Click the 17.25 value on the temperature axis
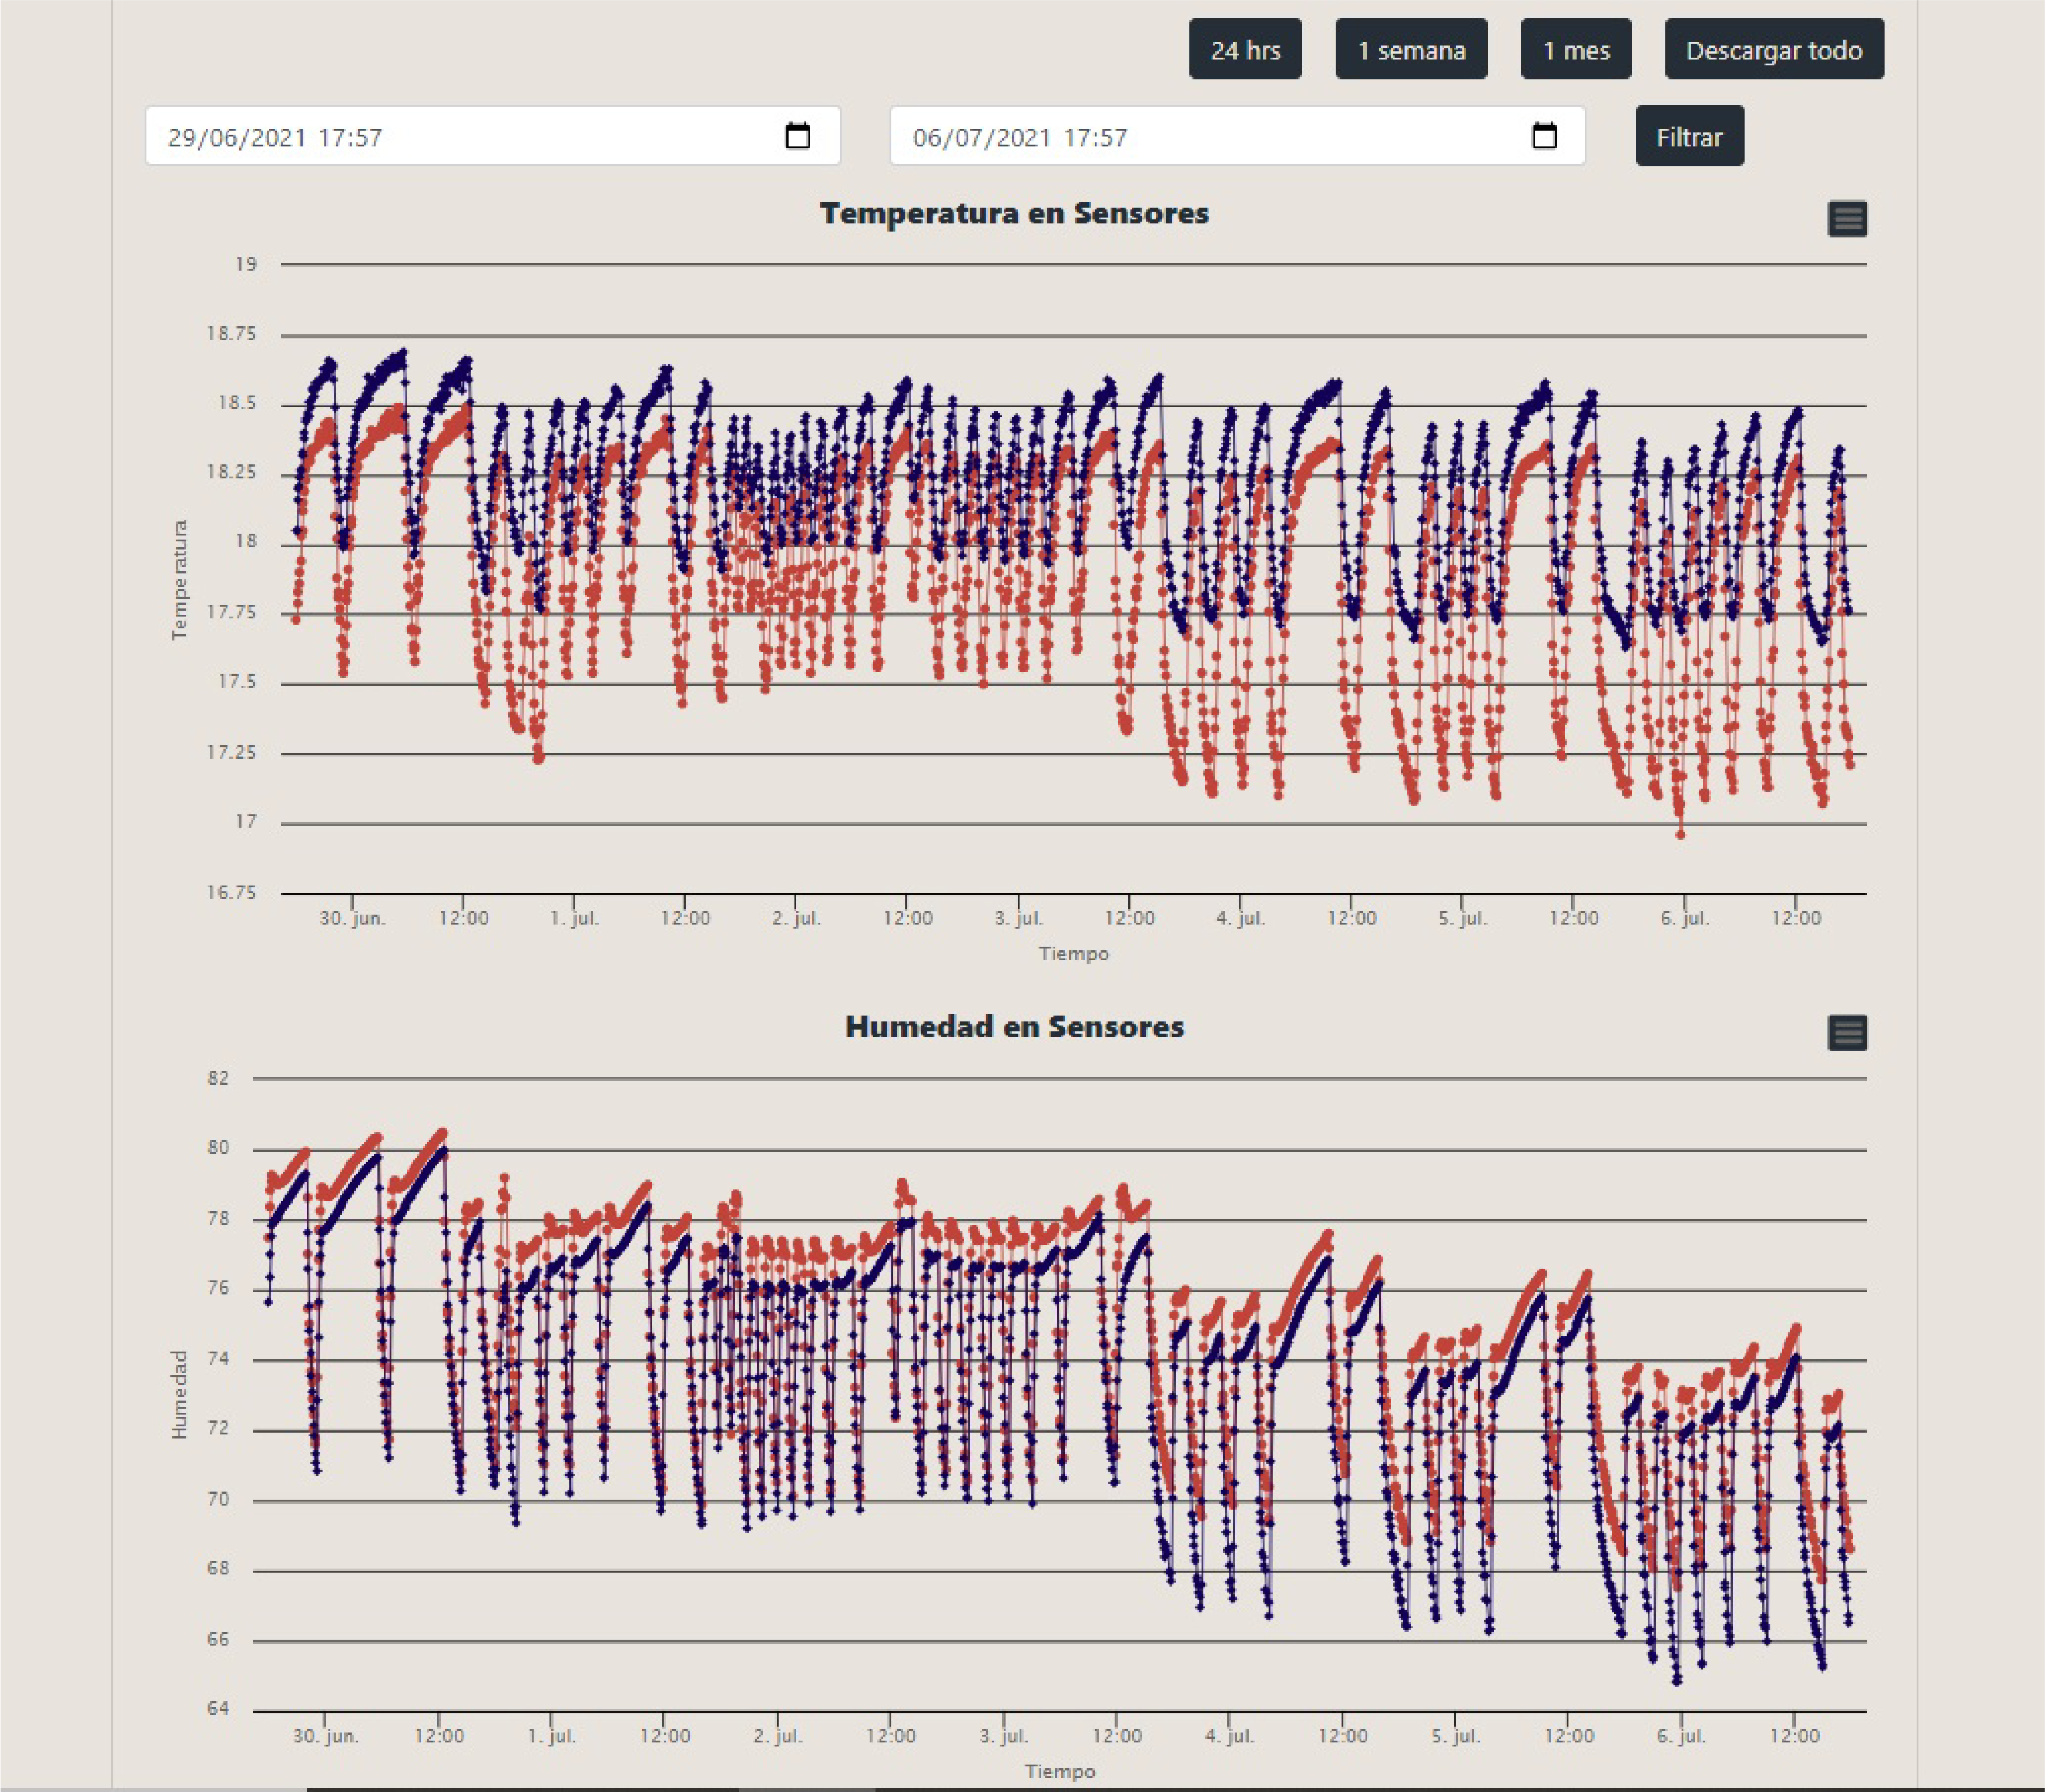This screenshot has height=1792, width=2045. pos(231,752)
